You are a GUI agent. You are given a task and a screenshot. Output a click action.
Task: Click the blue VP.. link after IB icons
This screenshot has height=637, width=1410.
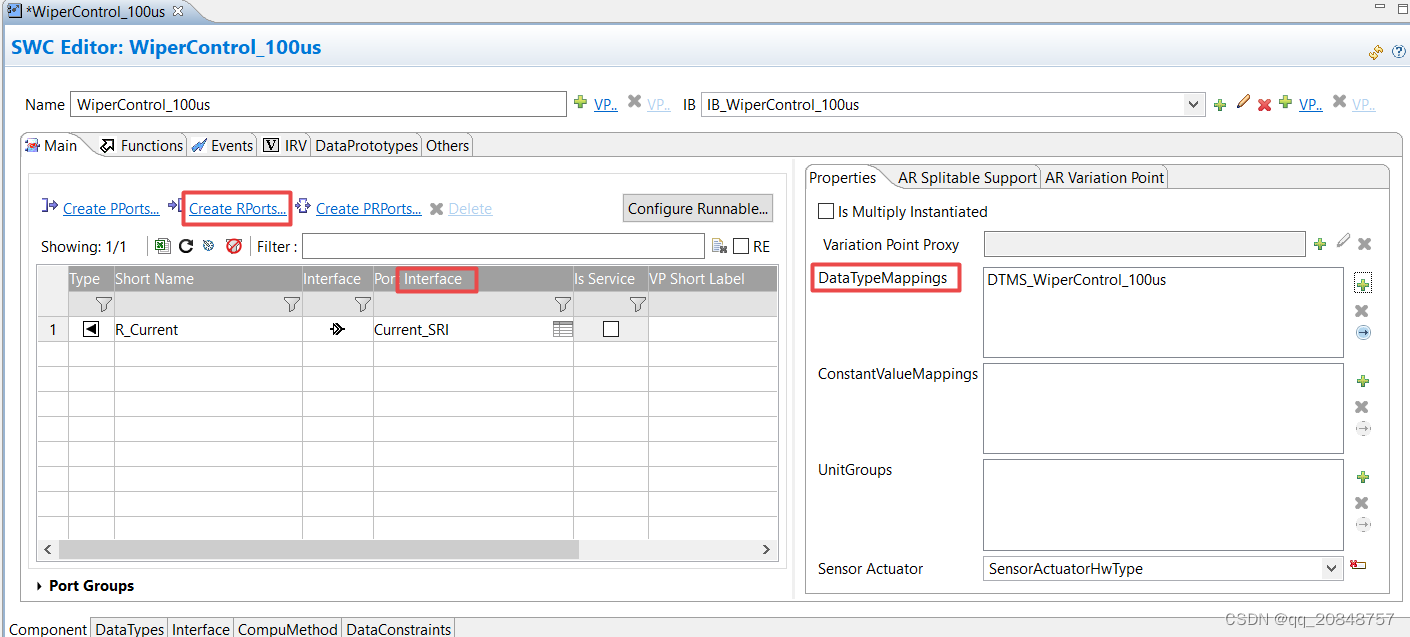click(x=1310, y=104)
